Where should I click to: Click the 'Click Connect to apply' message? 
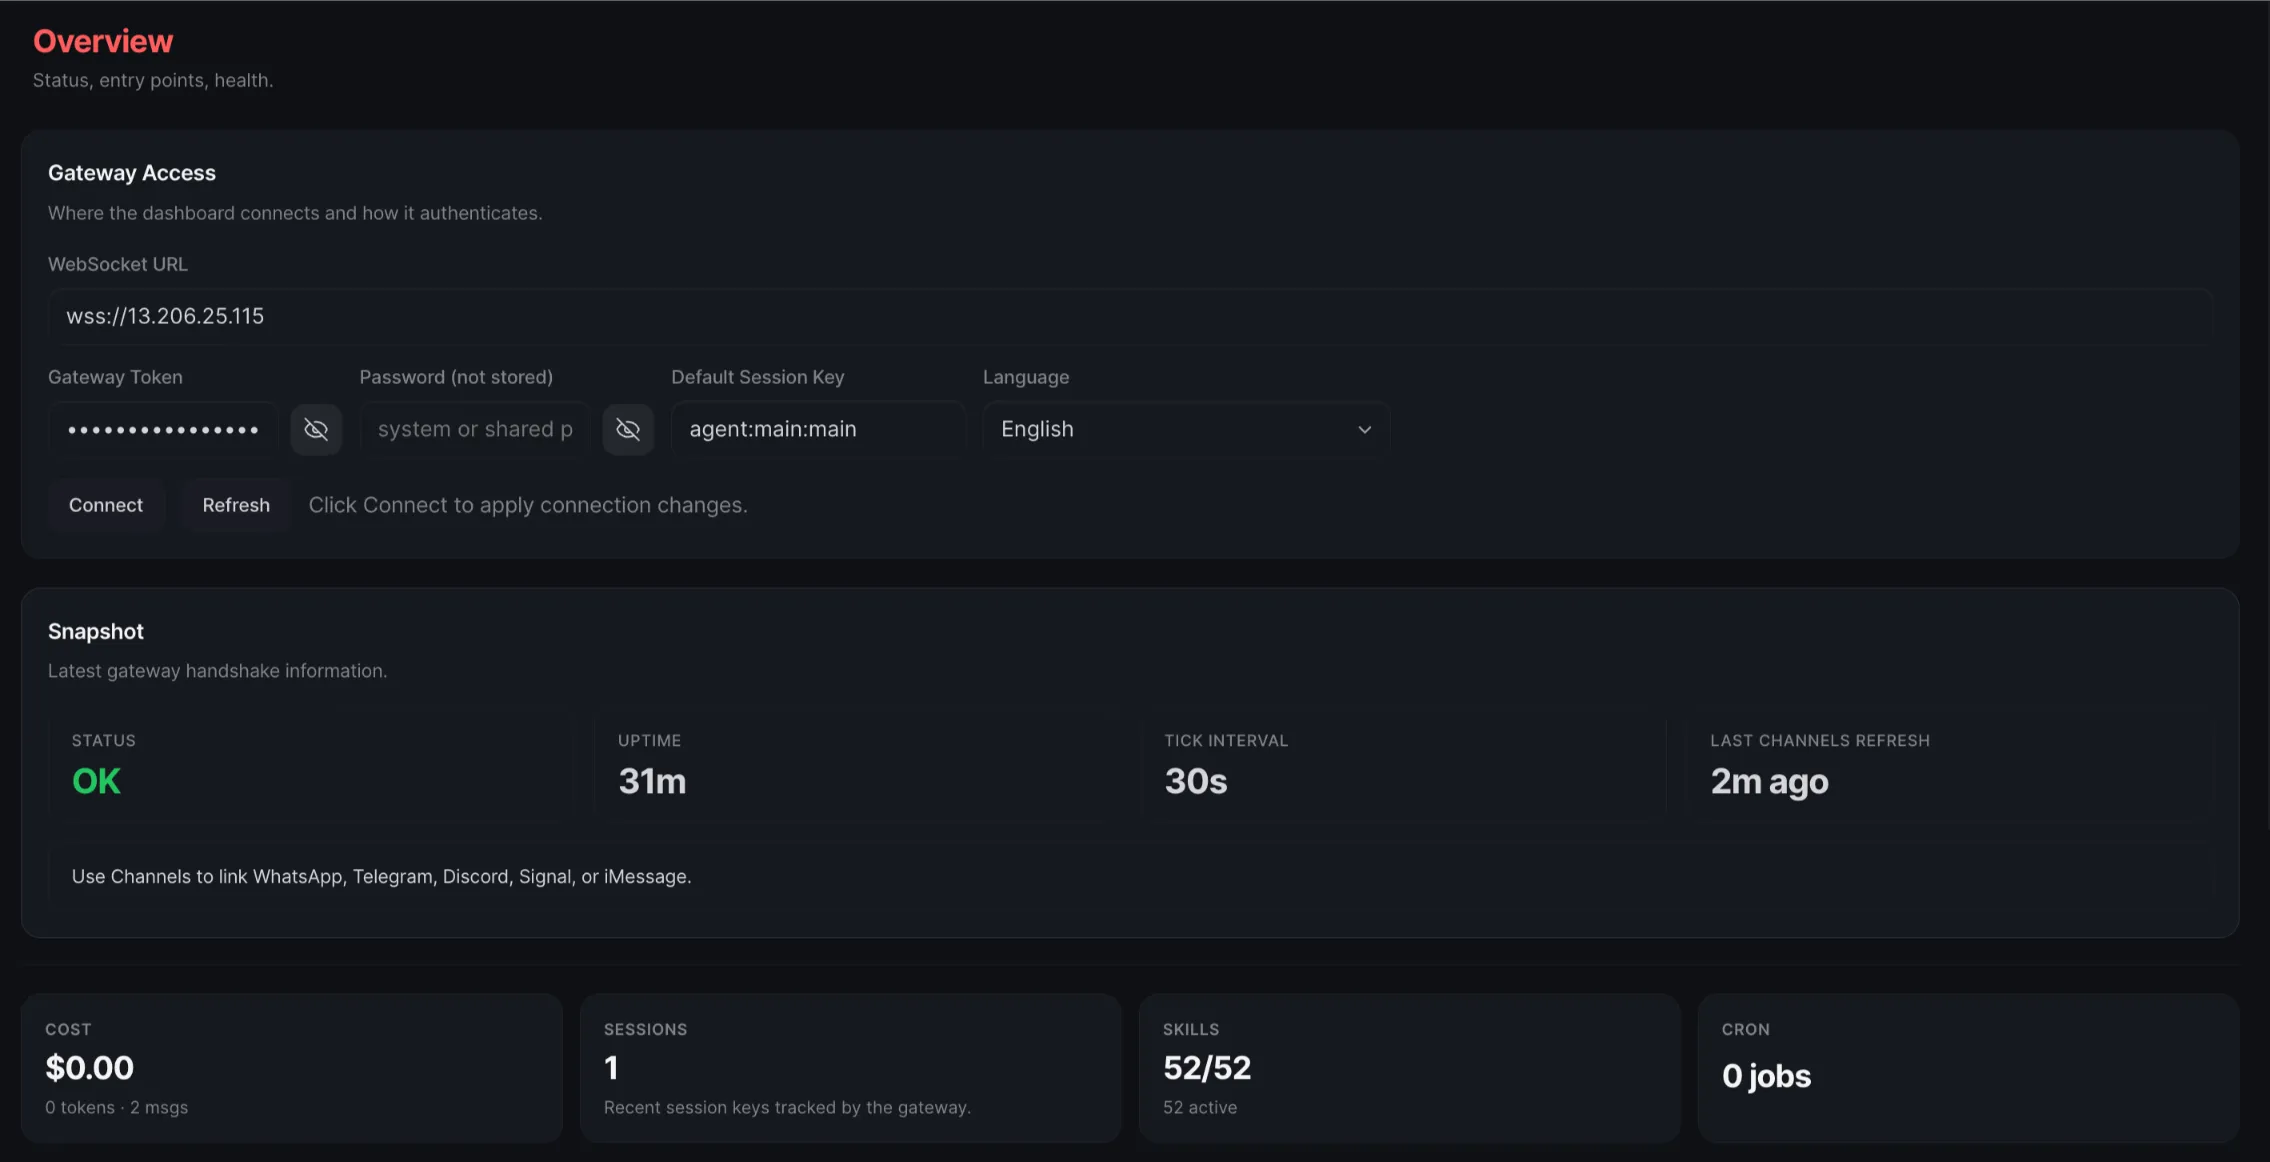click(528, 505)
